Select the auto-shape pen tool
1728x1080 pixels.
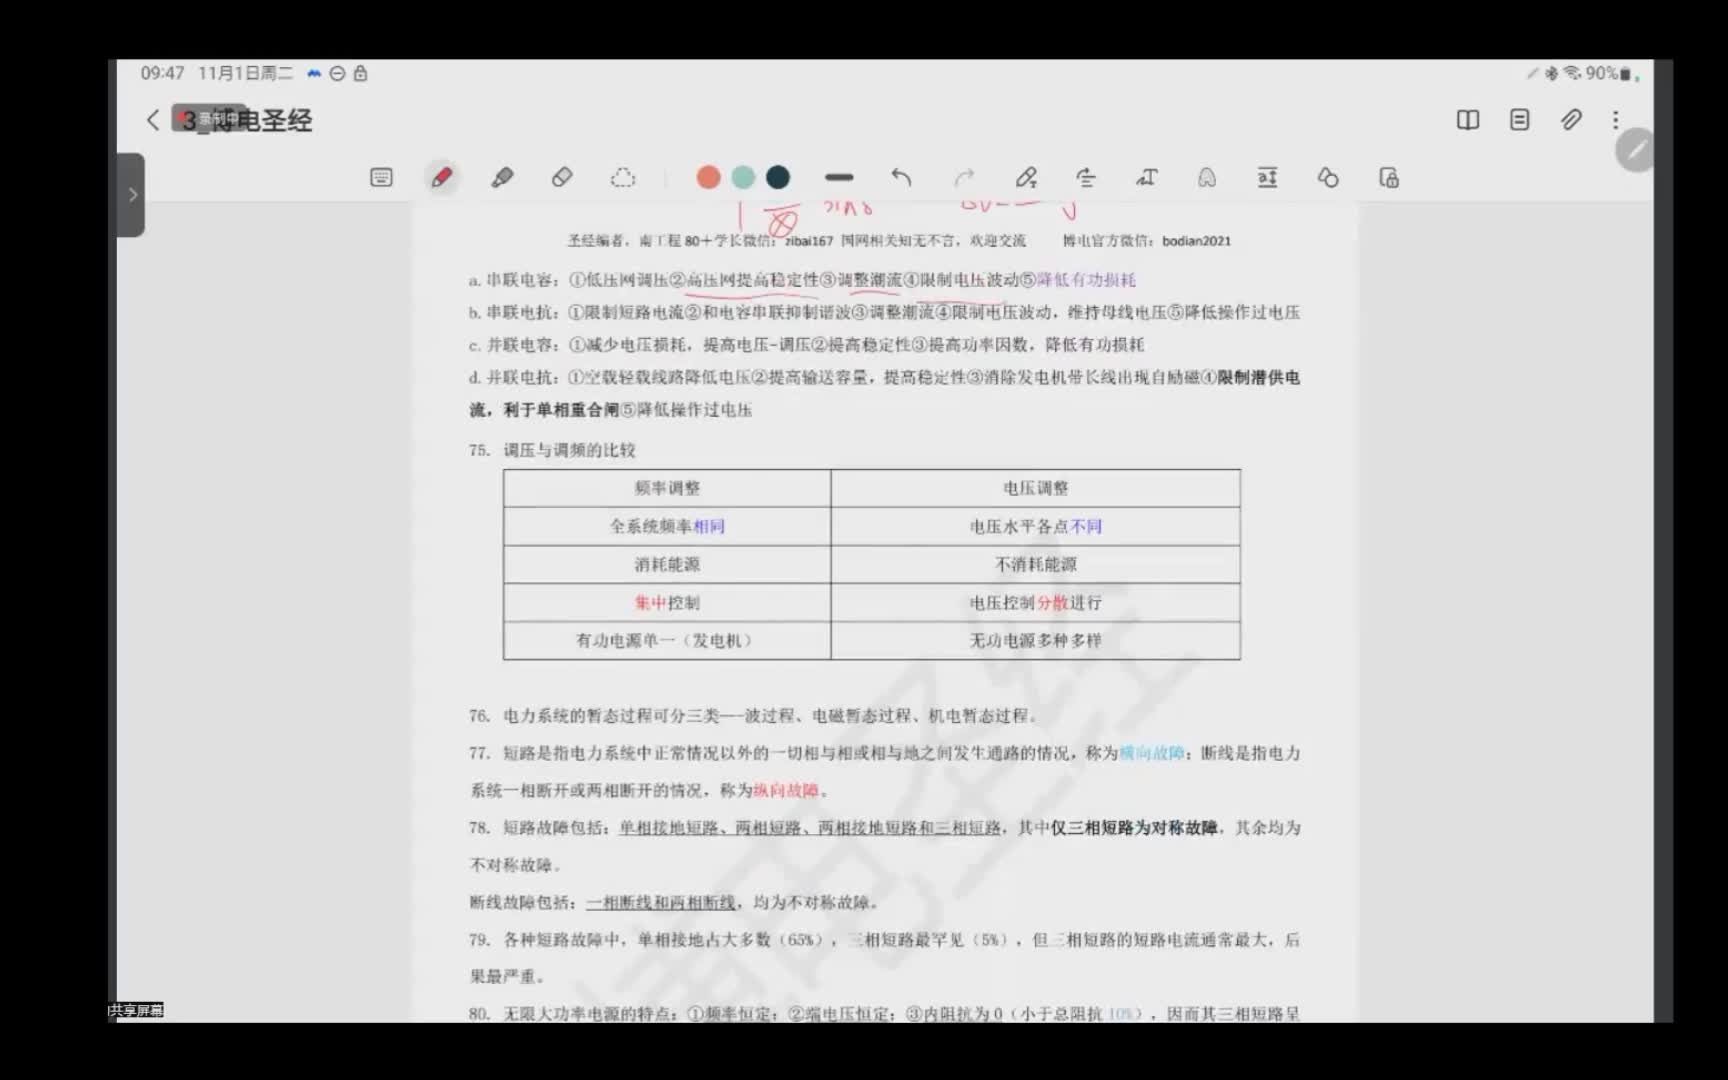coord(1026,178)
